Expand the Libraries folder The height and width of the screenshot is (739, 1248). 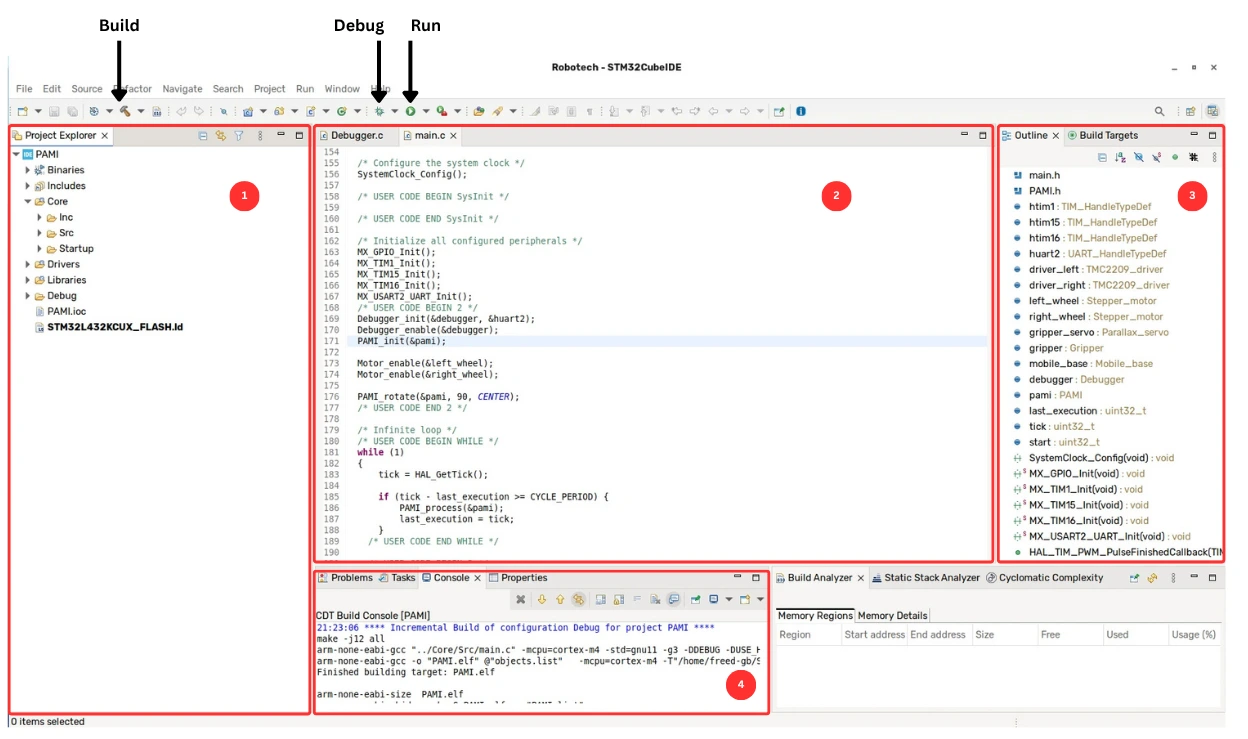(28, 280)
